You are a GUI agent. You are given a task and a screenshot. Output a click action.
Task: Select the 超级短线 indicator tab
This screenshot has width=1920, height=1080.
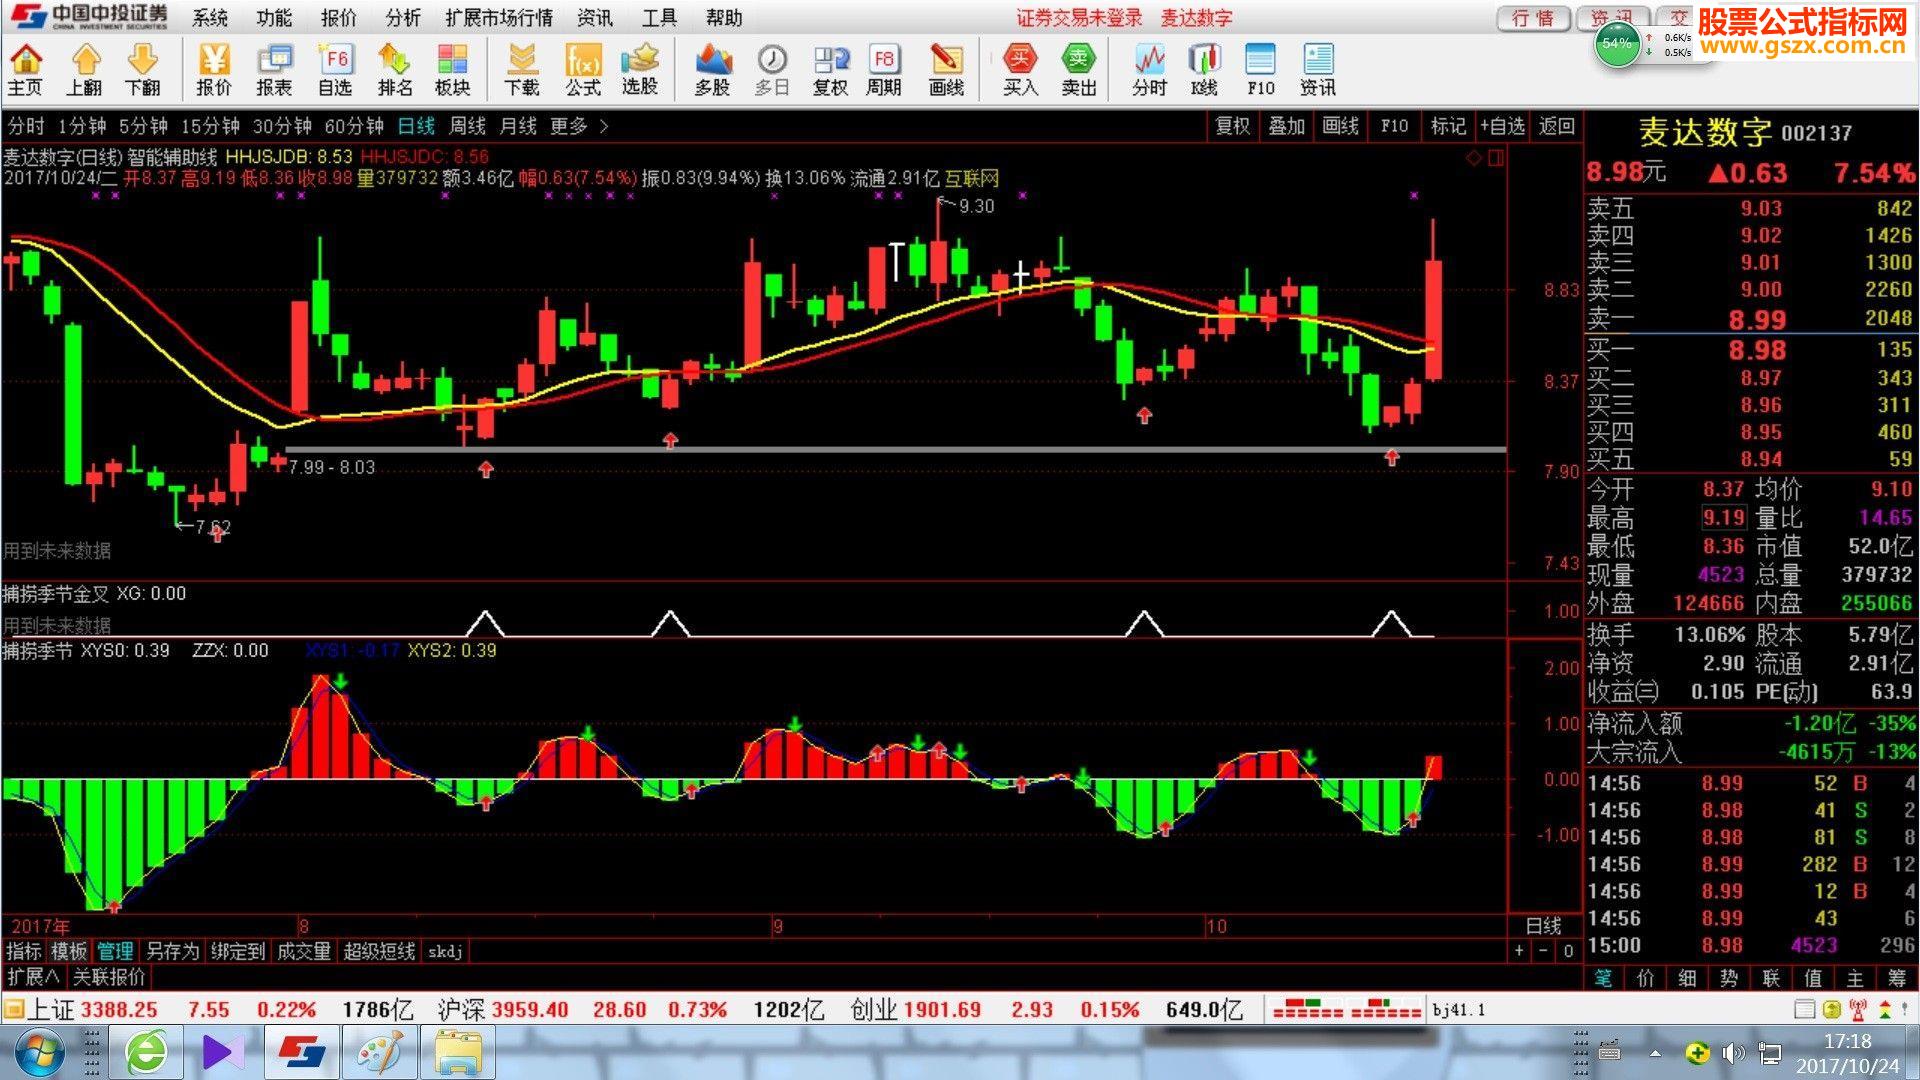pyautogui.click(x=379, y=951)
